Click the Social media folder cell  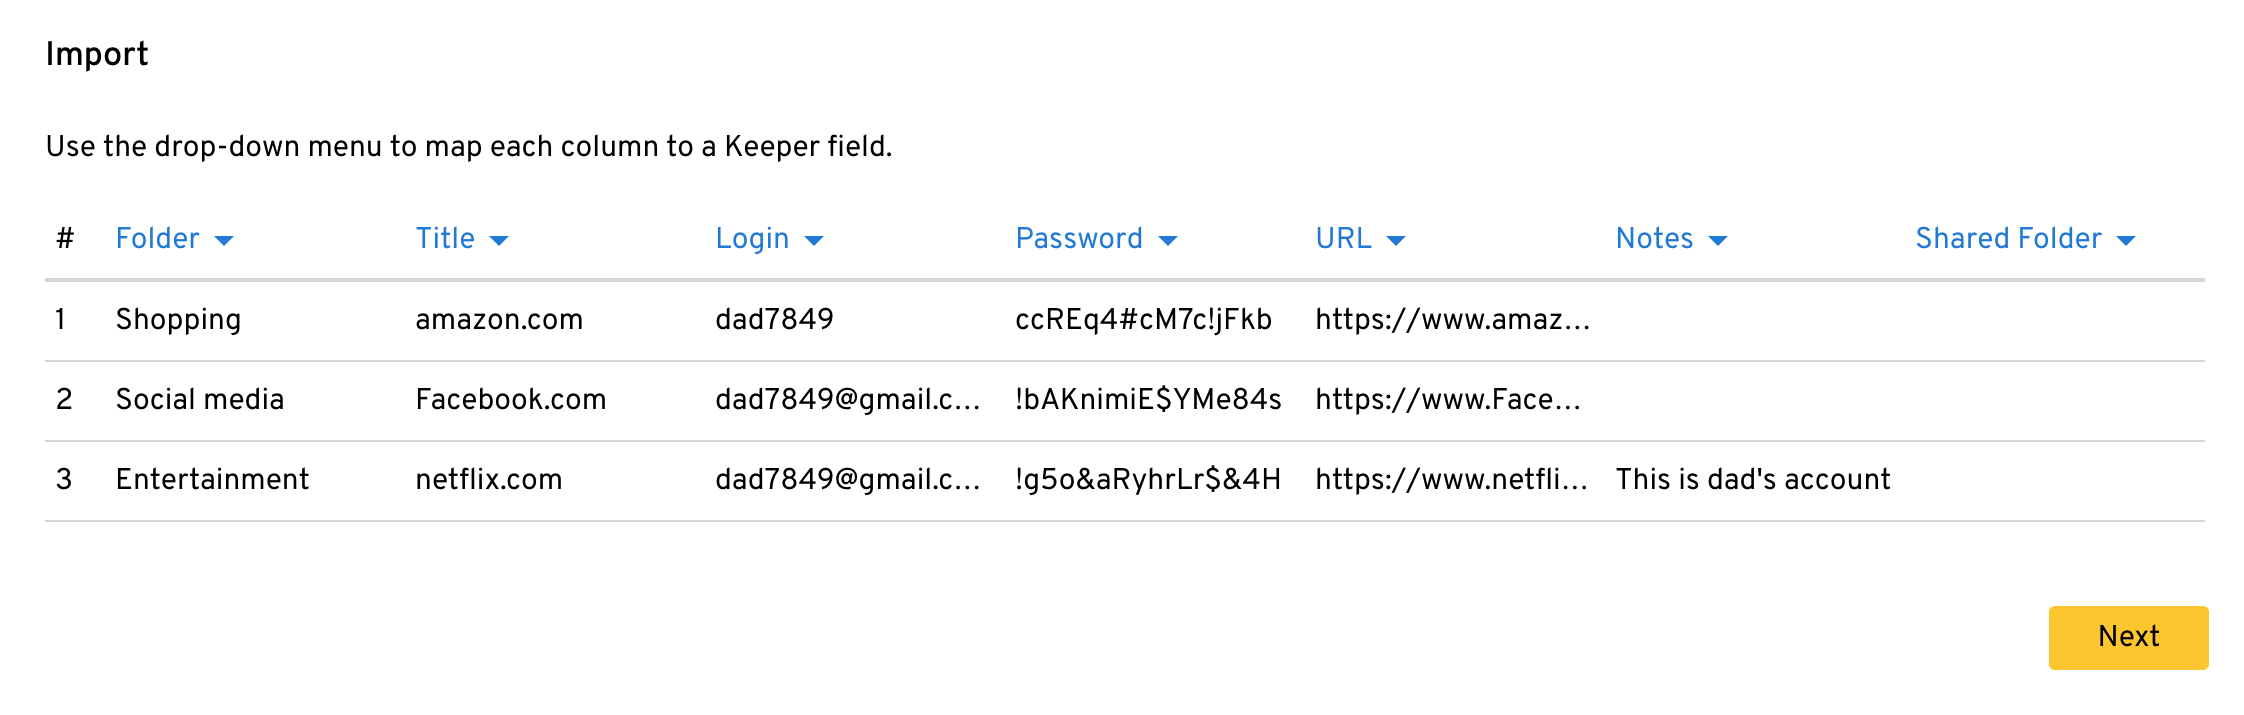point(200,400)
